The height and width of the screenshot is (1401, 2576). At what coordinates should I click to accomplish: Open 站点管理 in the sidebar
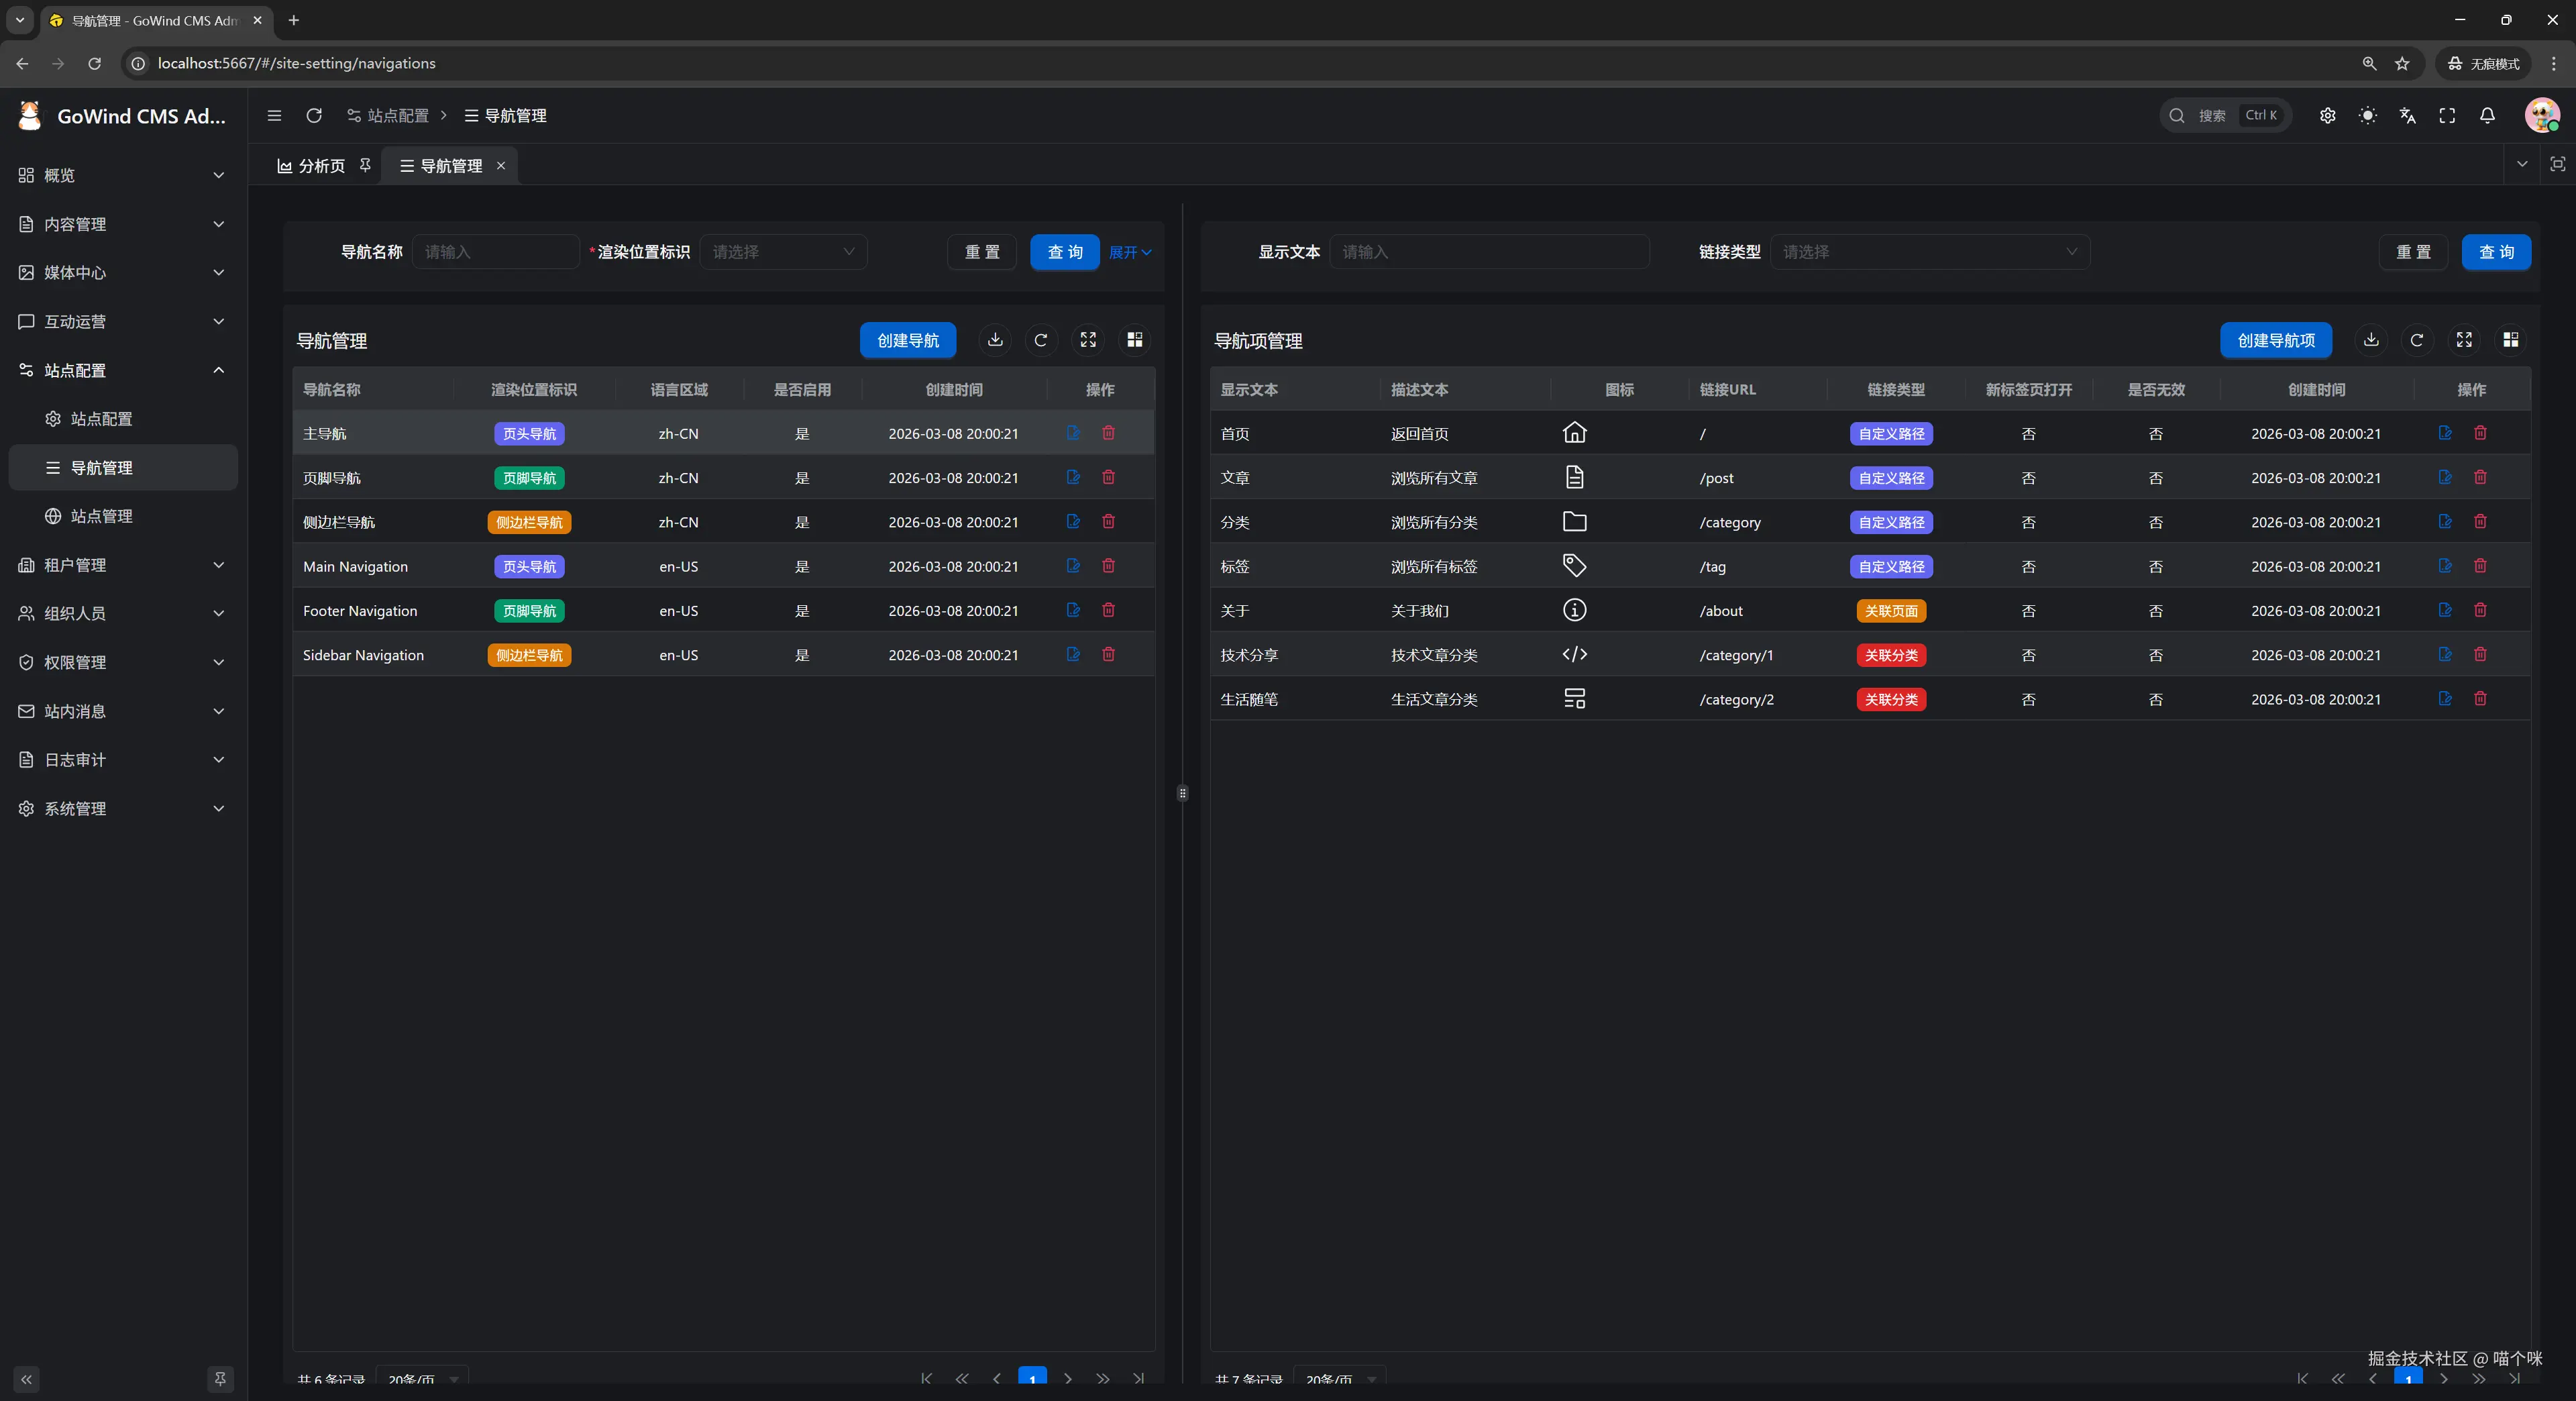point(101,516)
